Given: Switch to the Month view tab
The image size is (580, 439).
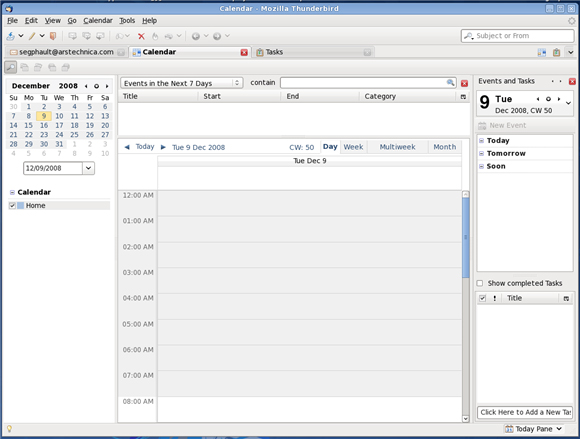Looking at the screenshot, I should click(445, 147).
